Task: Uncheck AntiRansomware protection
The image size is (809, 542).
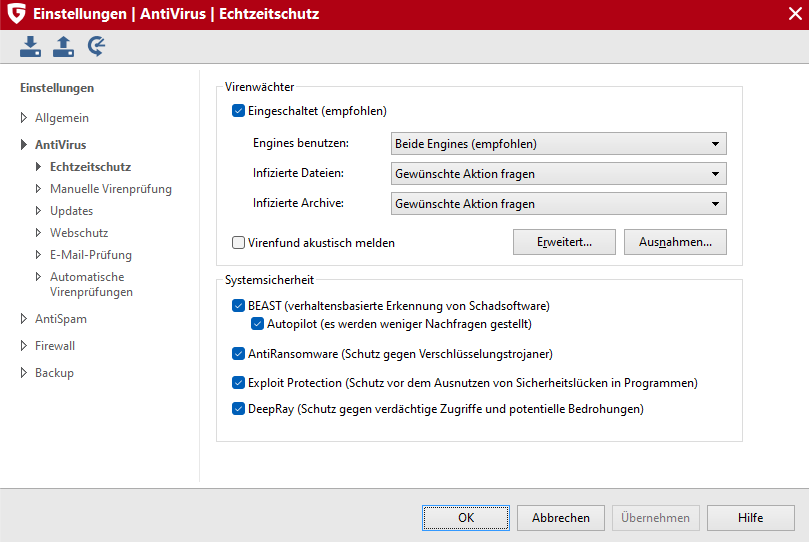Action: pos(238,354)
